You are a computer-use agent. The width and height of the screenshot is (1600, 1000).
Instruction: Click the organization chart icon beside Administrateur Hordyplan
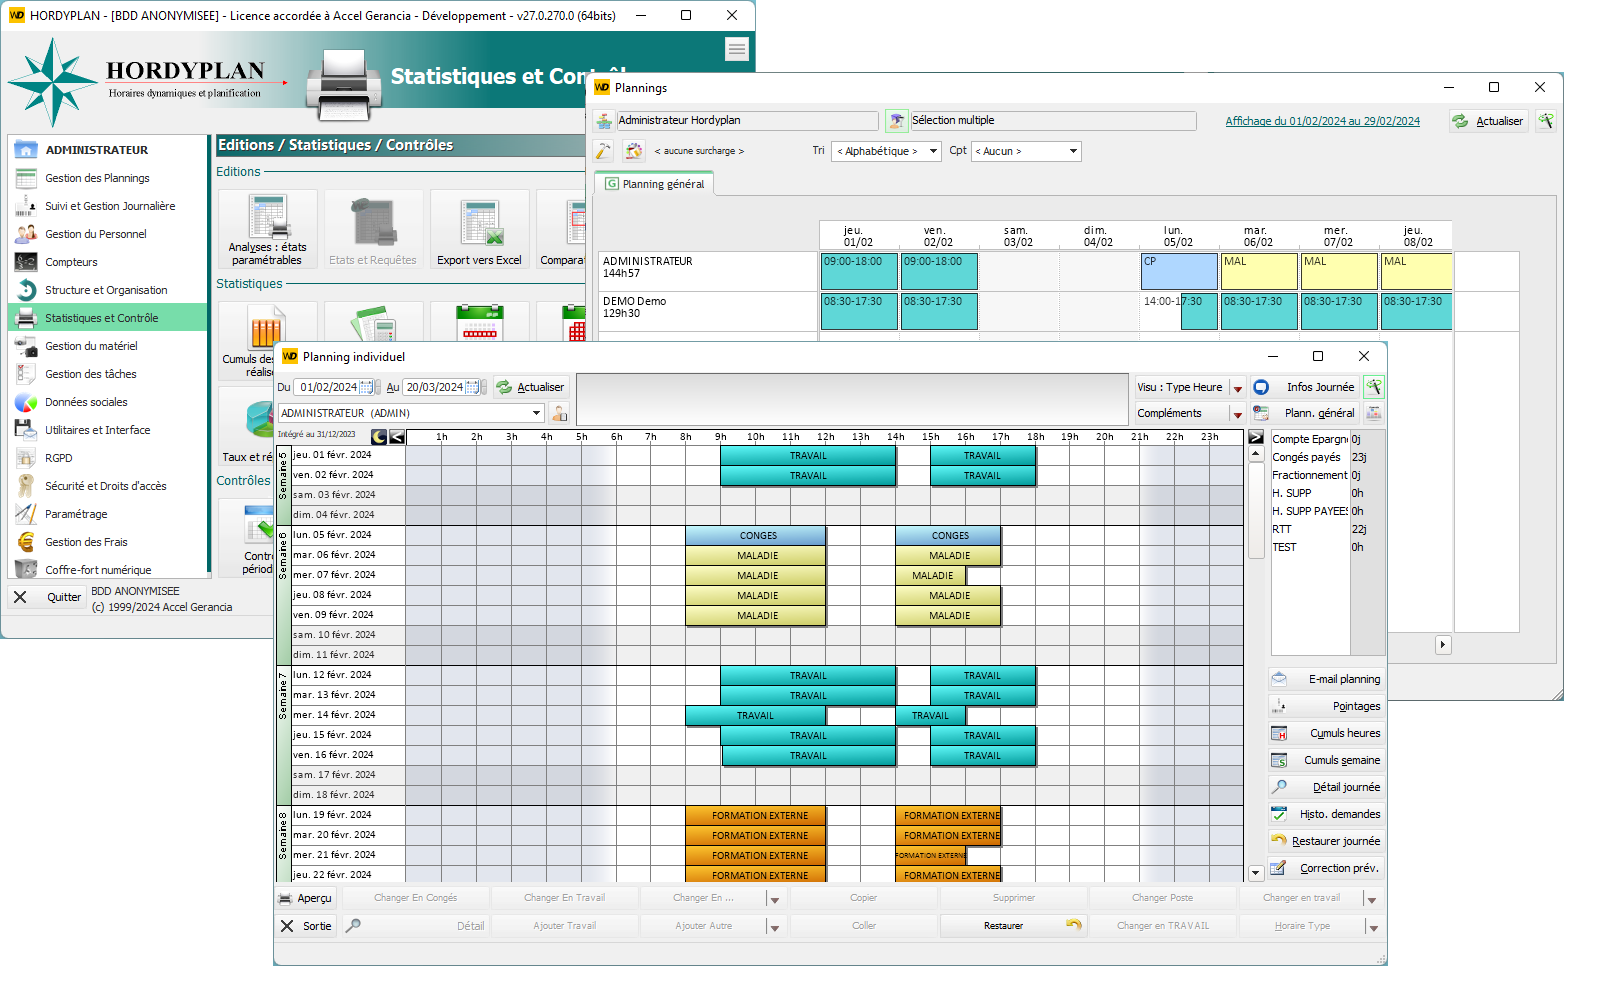[x=604, y=121]
